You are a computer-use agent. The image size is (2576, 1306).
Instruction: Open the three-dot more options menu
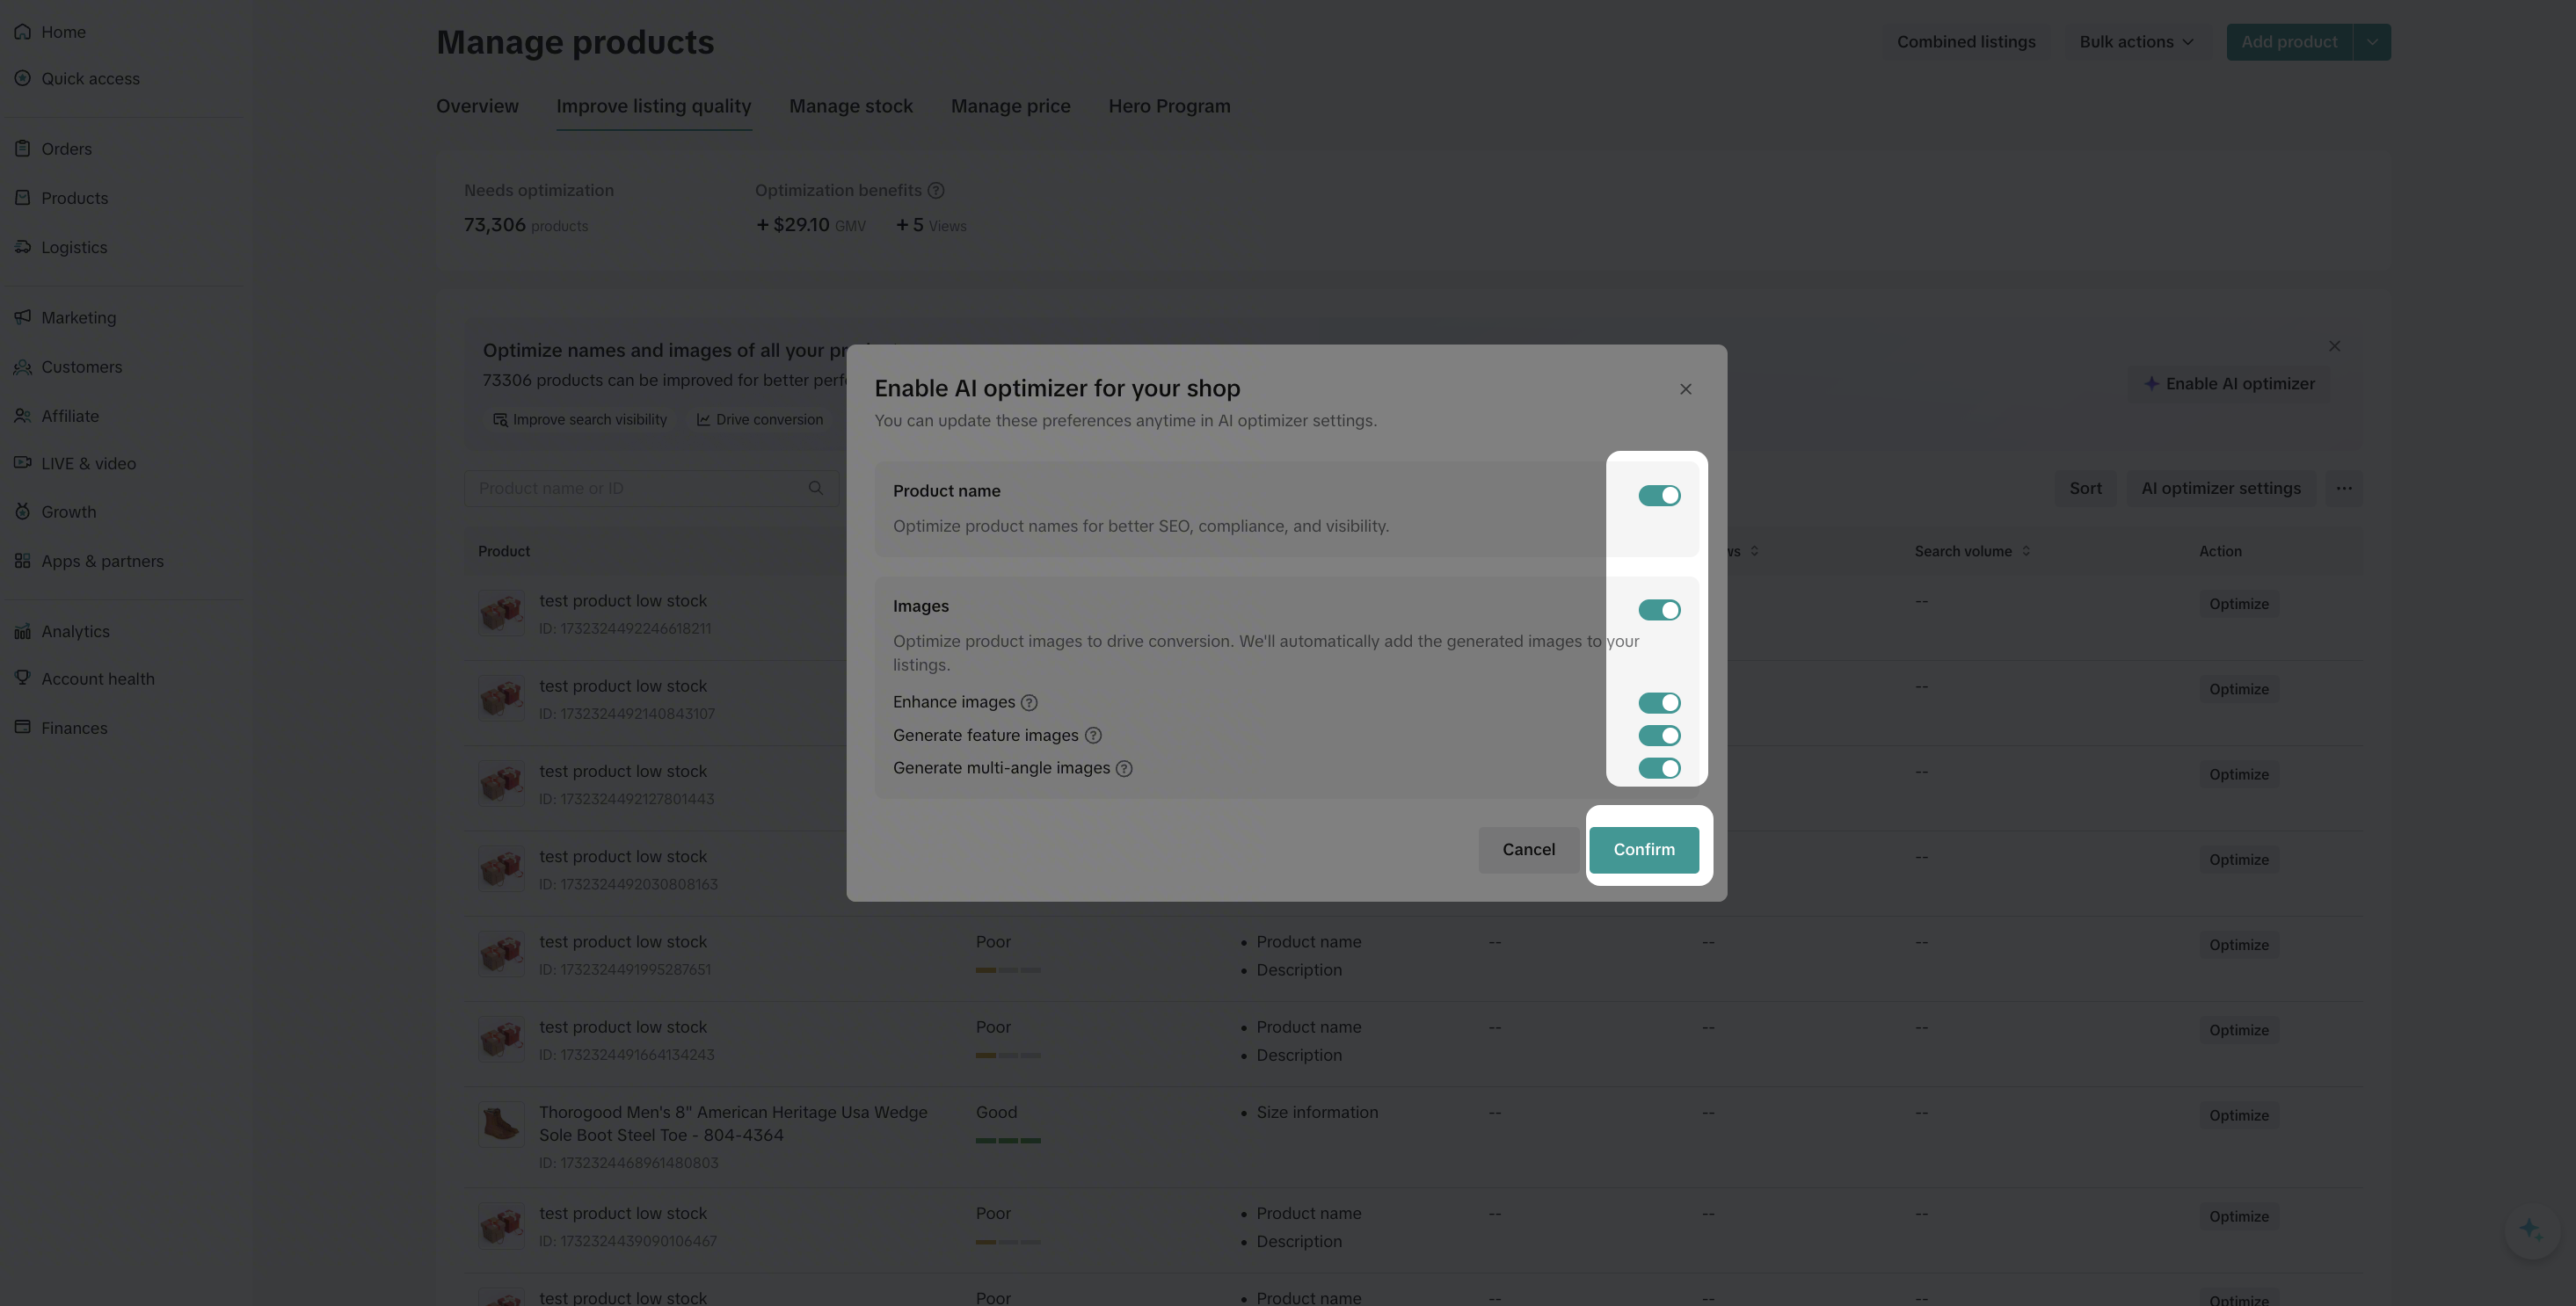pyautogui.click(x=2344, y=489)
